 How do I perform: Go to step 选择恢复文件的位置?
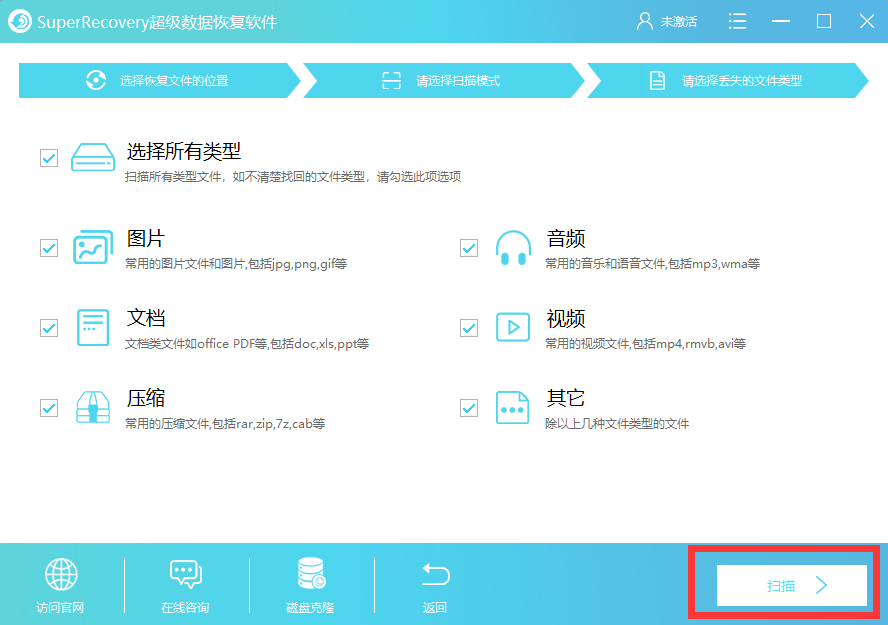pos(160,80)
